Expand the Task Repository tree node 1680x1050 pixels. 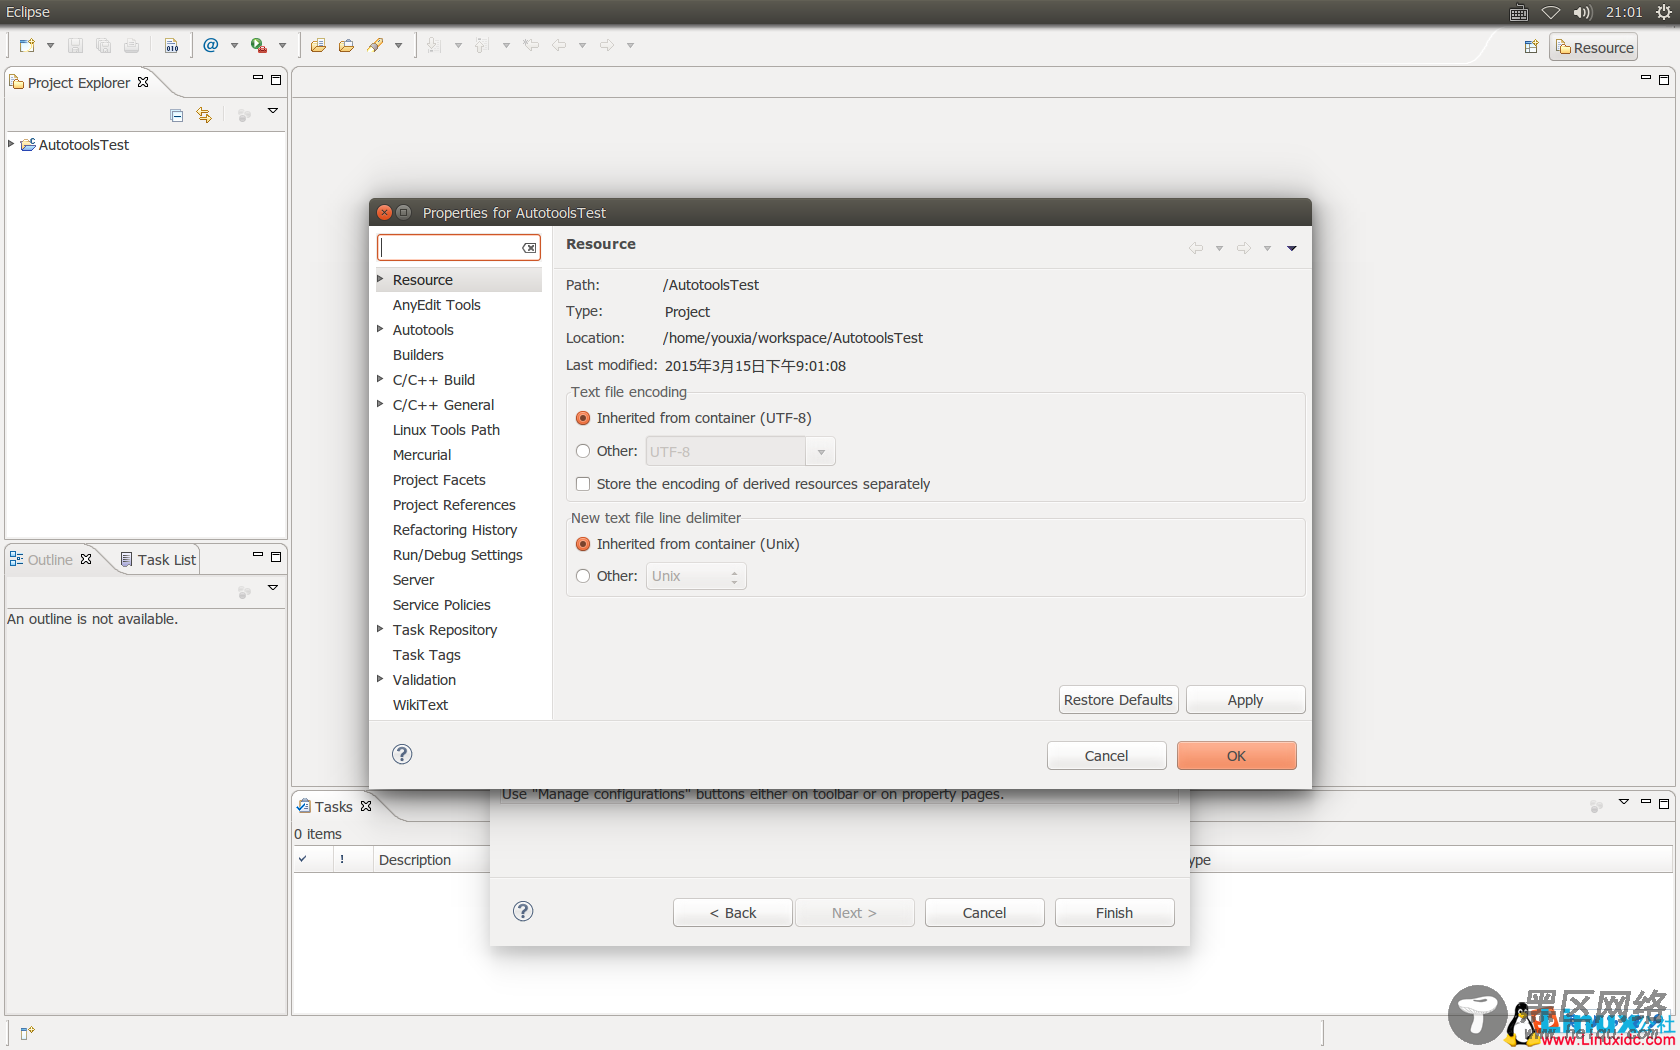[x=380, y=629]
